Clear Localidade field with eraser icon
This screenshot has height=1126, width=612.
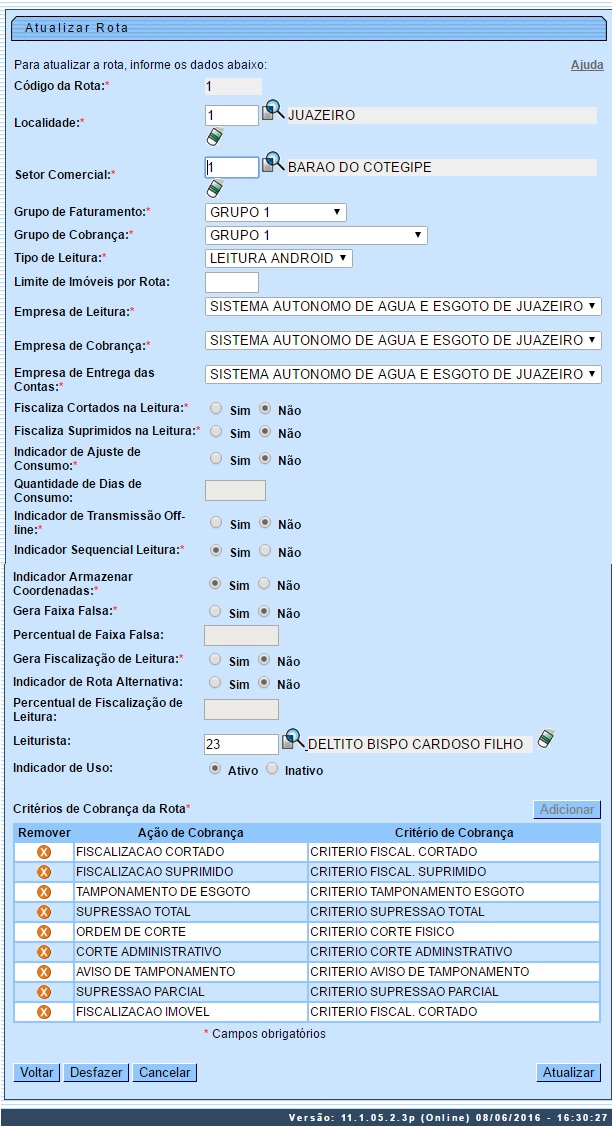tap(215, 136)
